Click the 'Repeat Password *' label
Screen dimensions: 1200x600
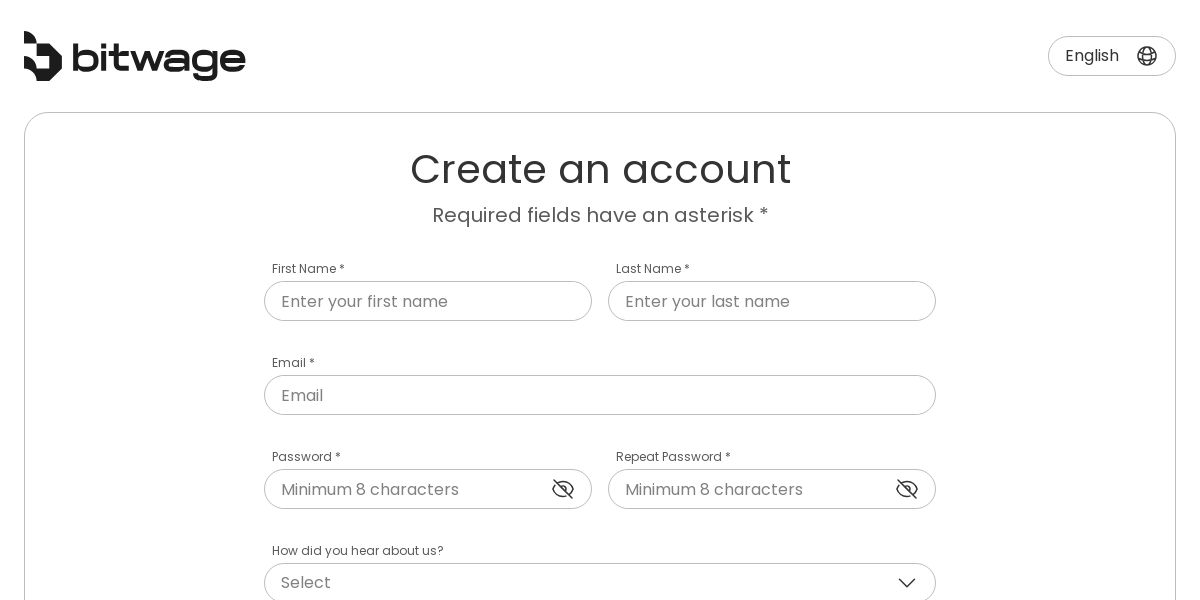pyautogui.click(x=673, y=457)
